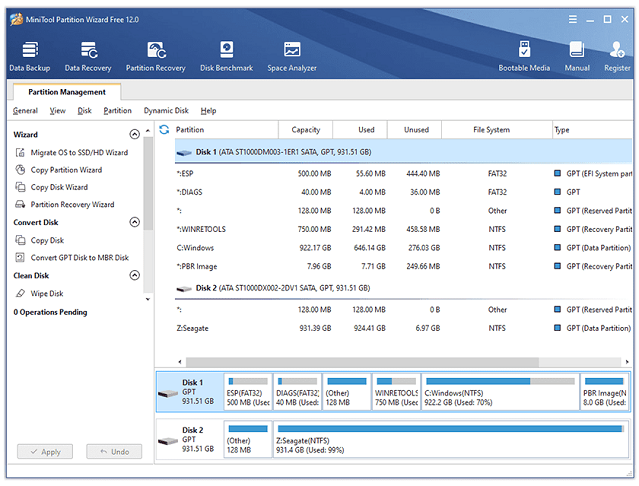
Task: Open the Manual
Action: 577,56
